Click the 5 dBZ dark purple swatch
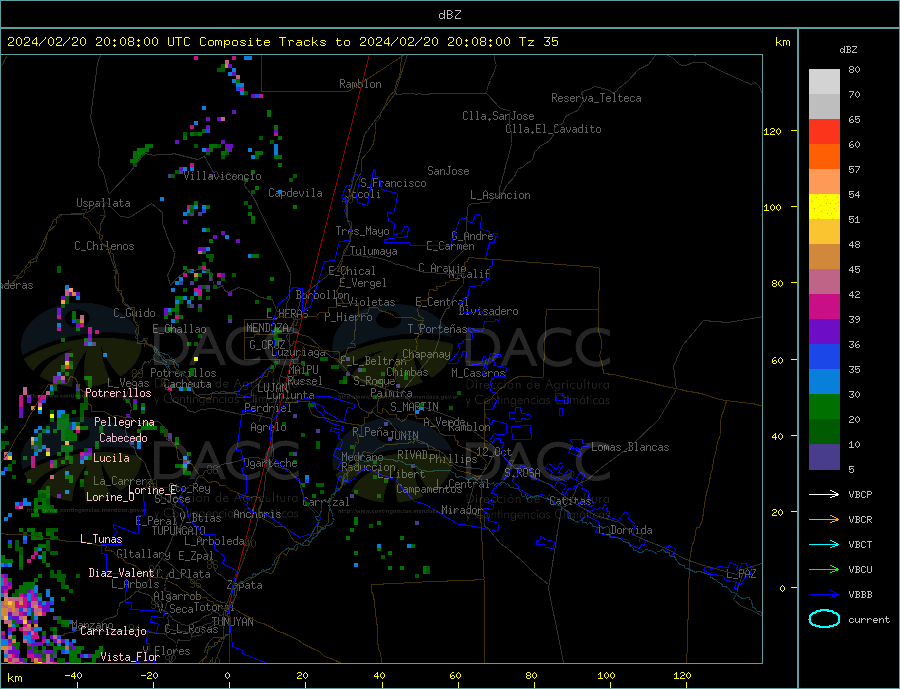Image resolution: width=900 pixels, height=689 pixels. 824,456
